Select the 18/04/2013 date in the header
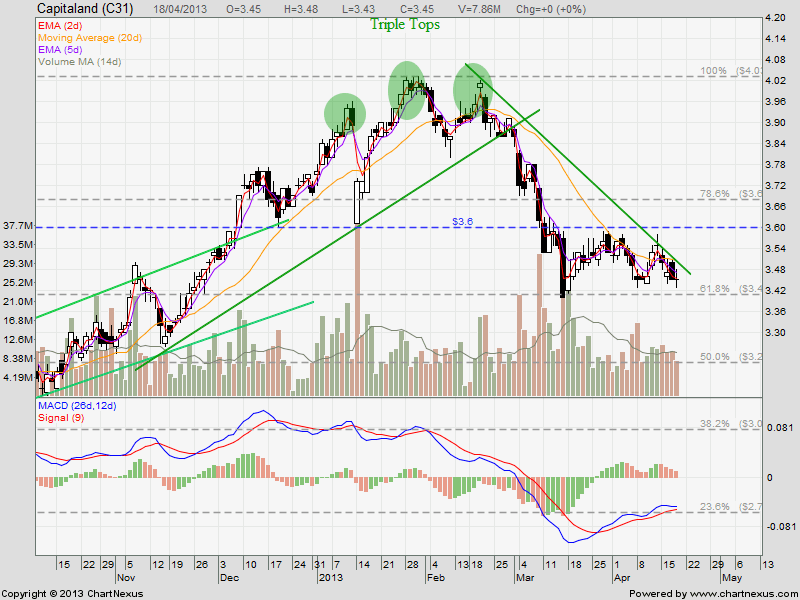The width and height of the screenshot is (800, 600). pyautogui.click(x=181, y=9)
